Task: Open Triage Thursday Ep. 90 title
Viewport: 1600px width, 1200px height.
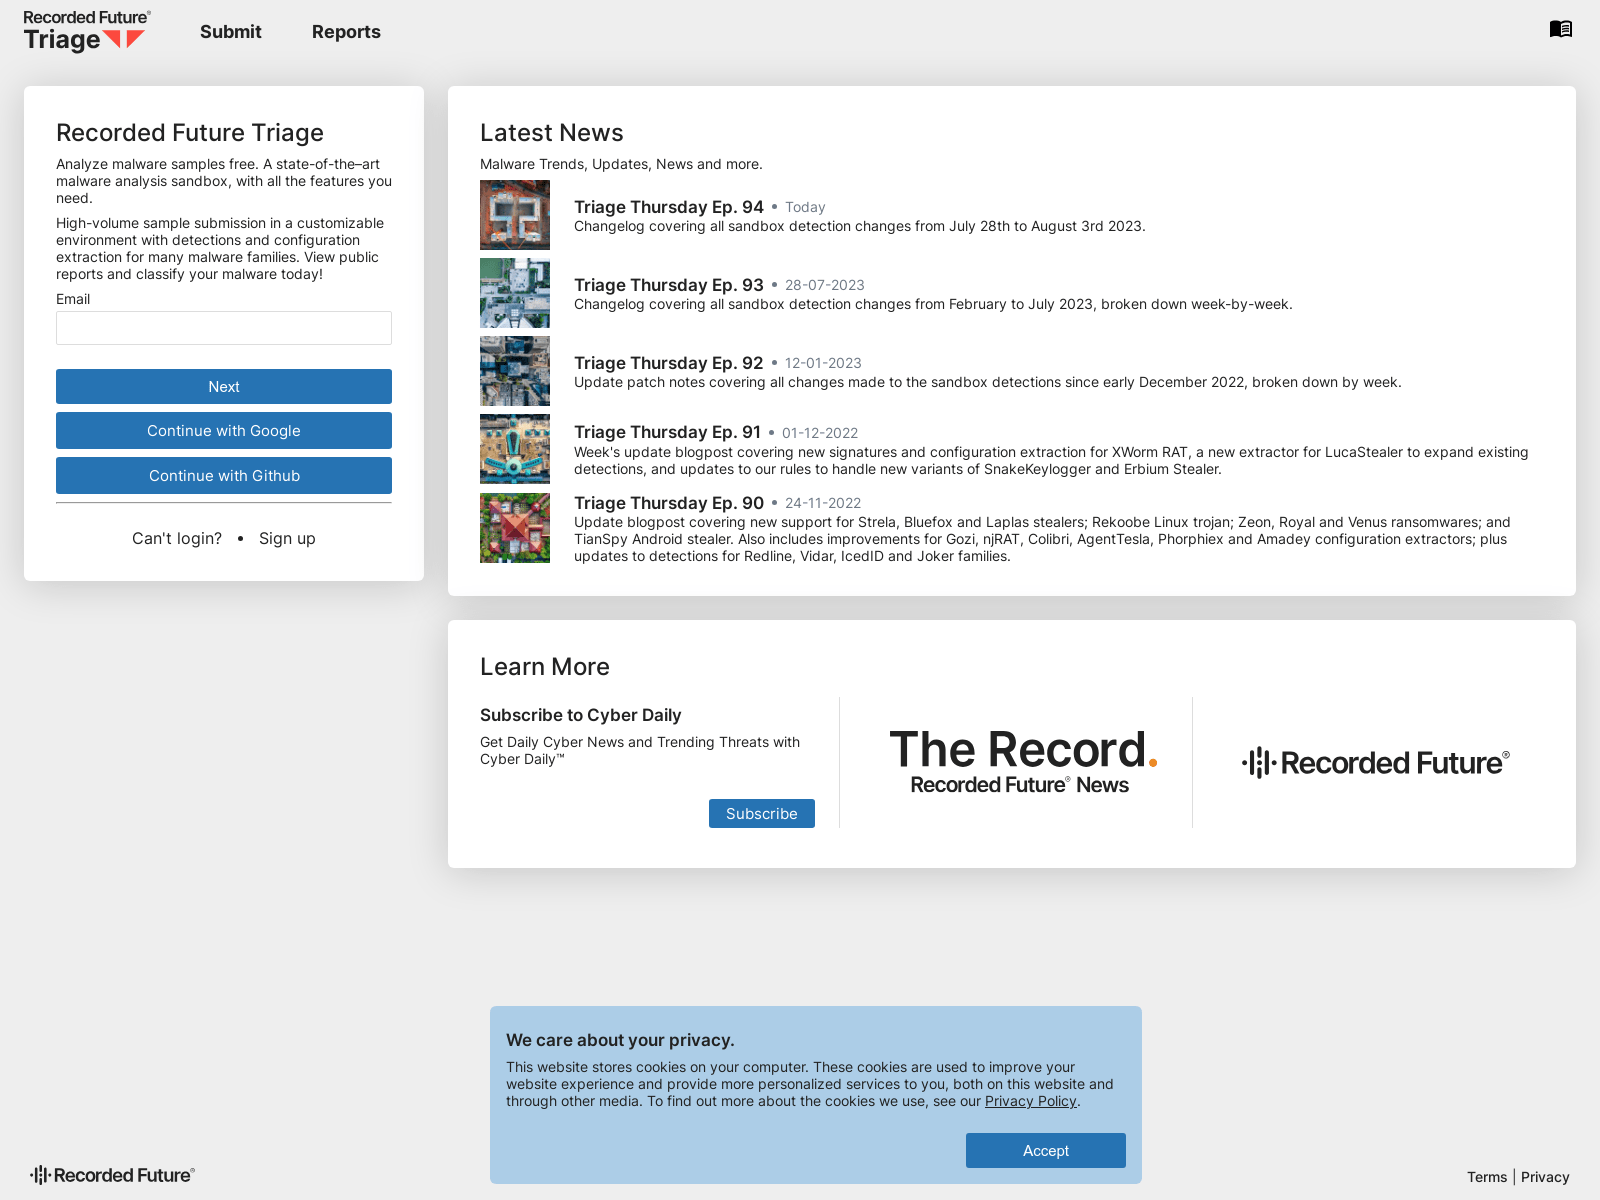Action: point(669,503)
